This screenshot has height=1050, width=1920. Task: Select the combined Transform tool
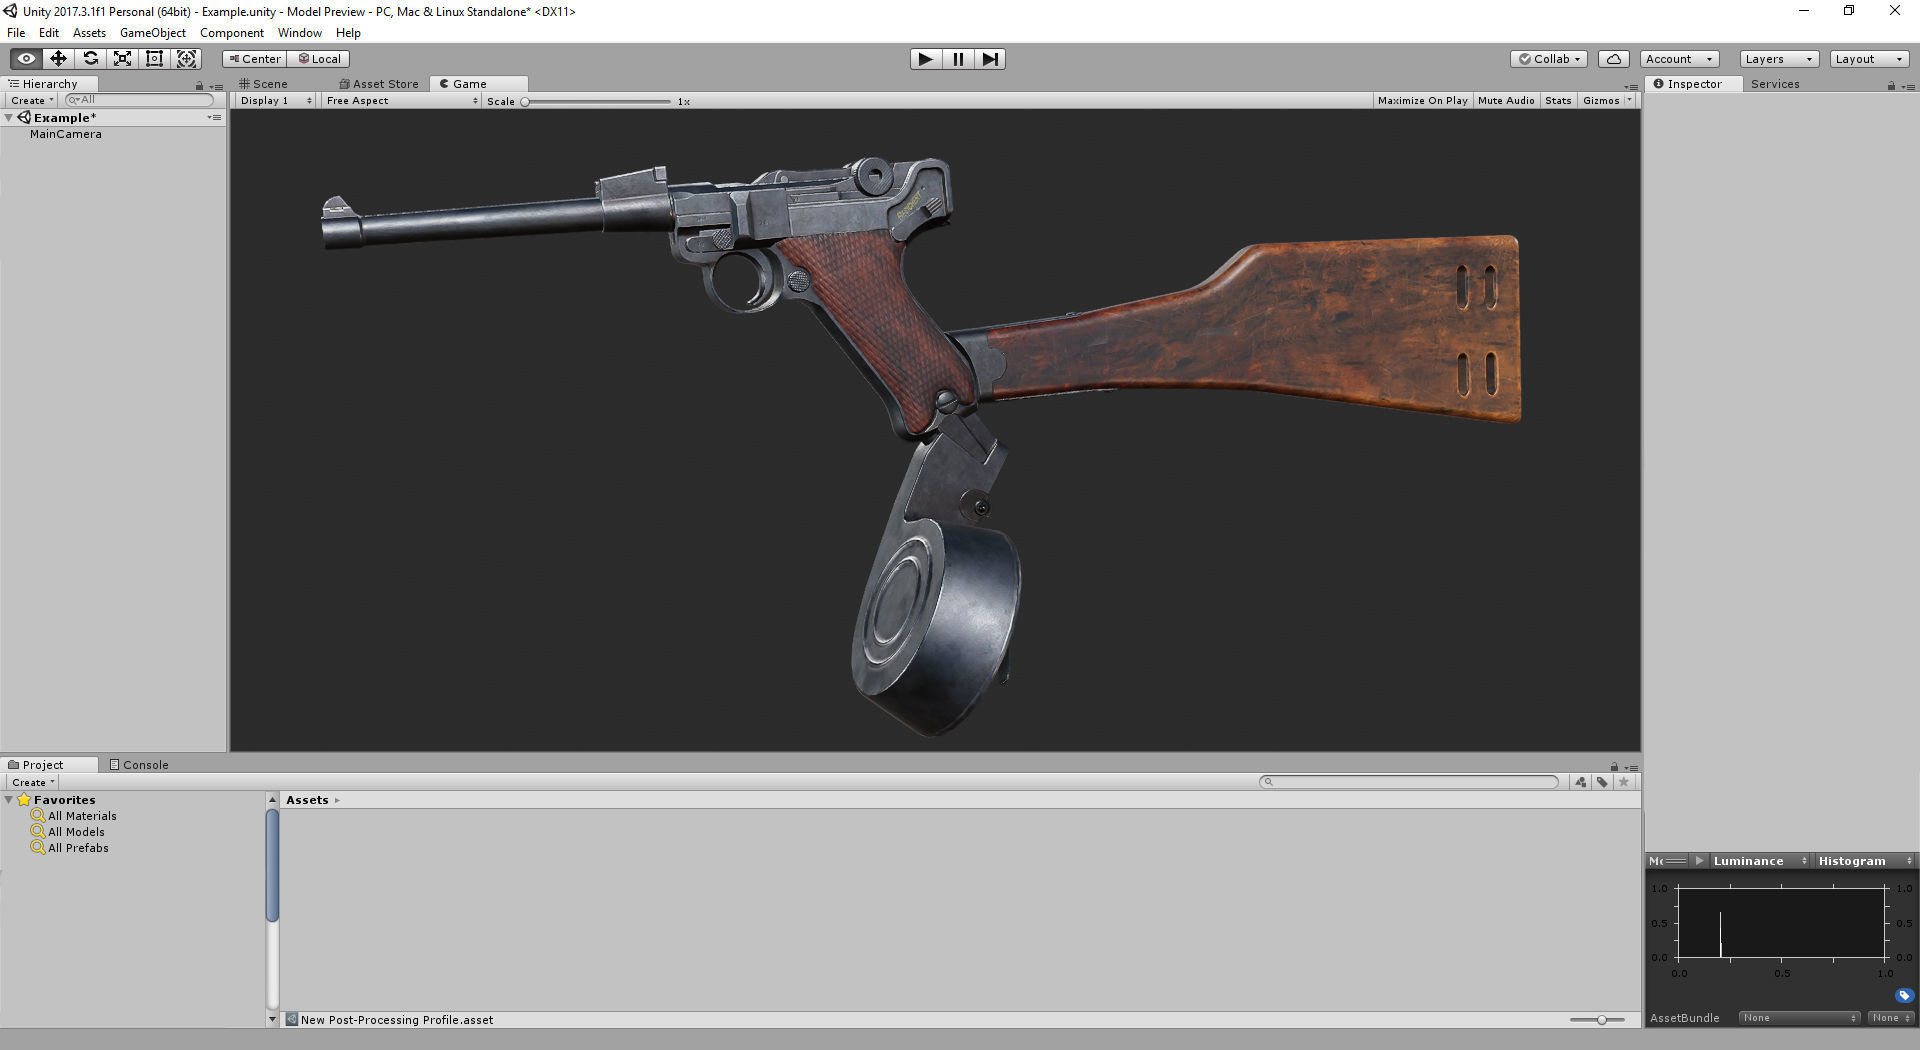point(186,59)
